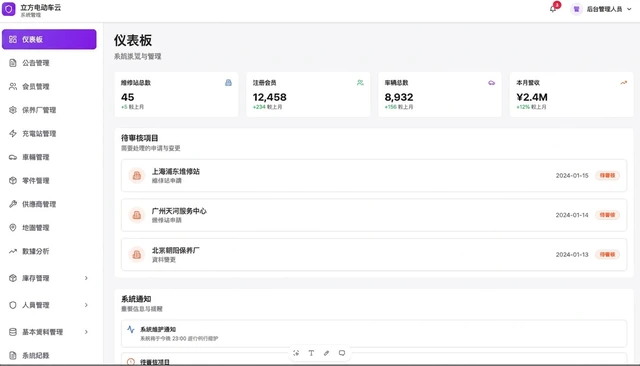Navigate to 充电站管理
Viewport: 640px width, 366px height.
[x=49, y=133]
